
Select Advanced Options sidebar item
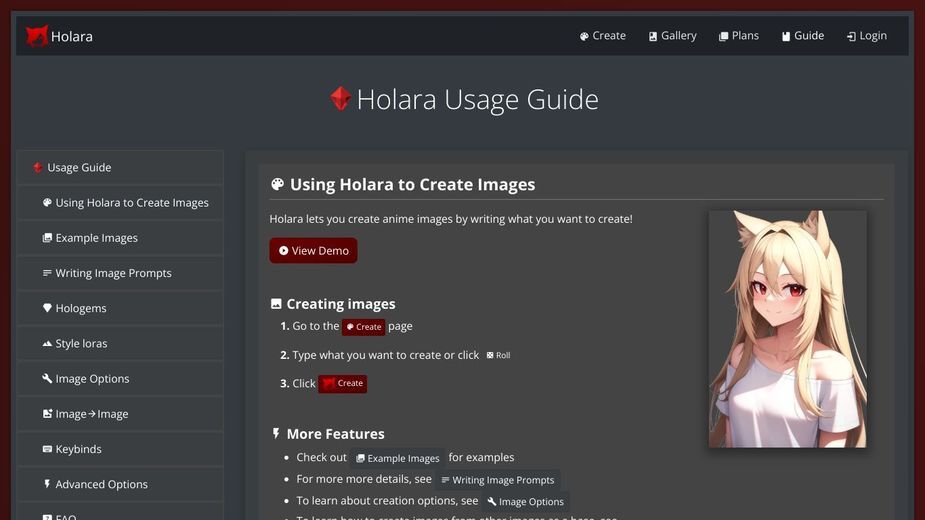click(120, 484)
